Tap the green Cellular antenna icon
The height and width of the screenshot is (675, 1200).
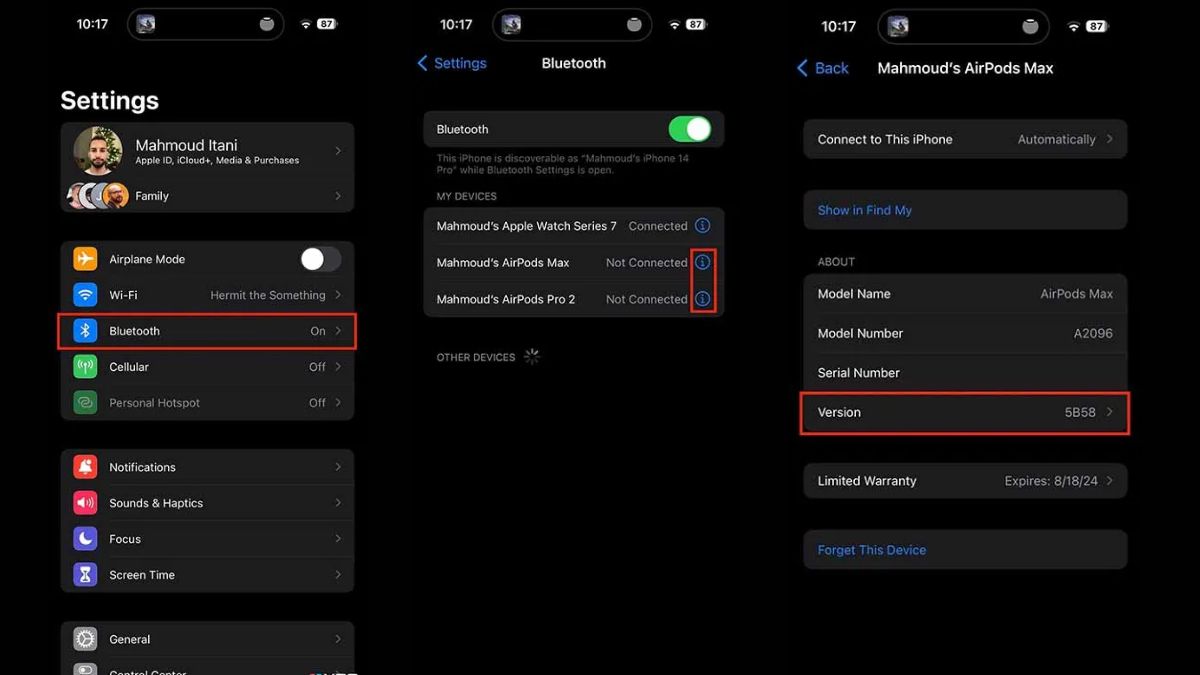coord(85,367)
